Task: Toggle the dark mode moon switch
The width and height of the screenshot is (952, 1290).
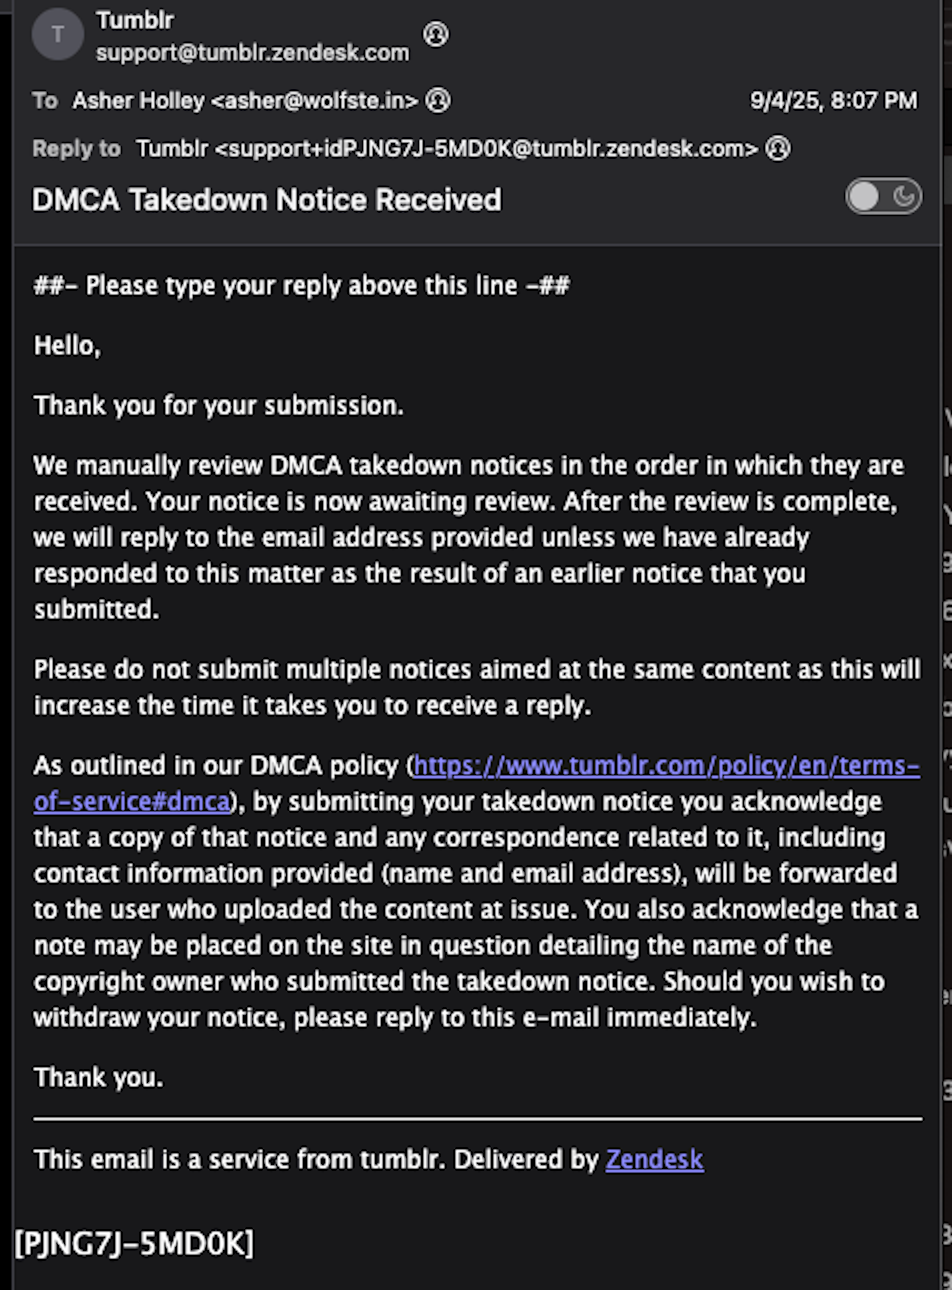Action: (883, 197)
